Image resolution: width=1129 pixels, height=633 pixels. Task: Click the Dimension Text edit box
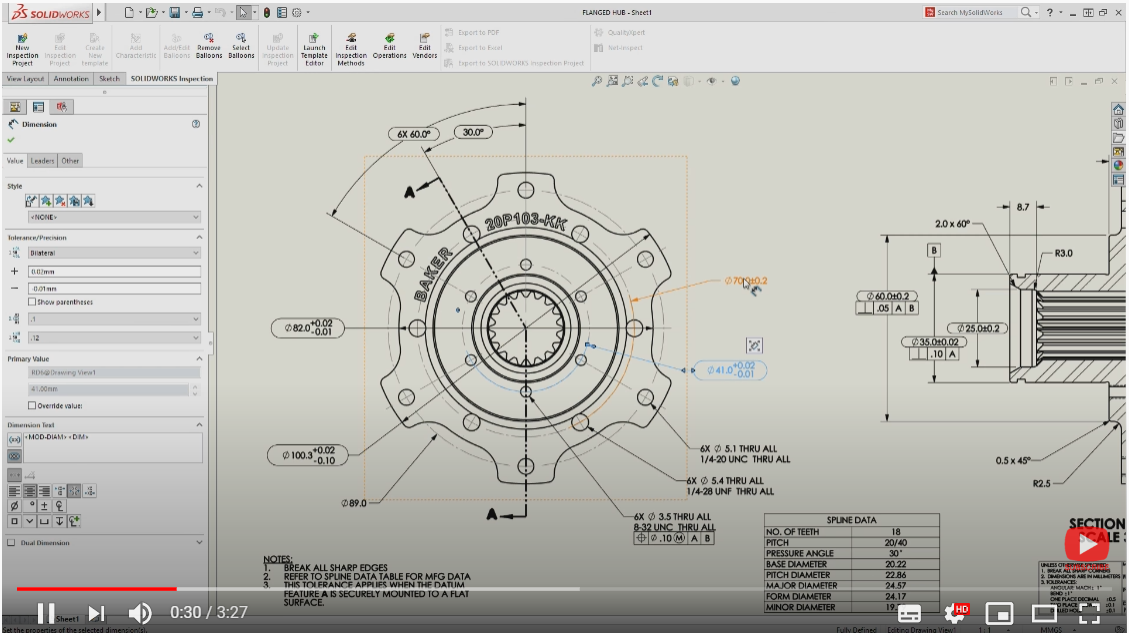coord(114,447)
